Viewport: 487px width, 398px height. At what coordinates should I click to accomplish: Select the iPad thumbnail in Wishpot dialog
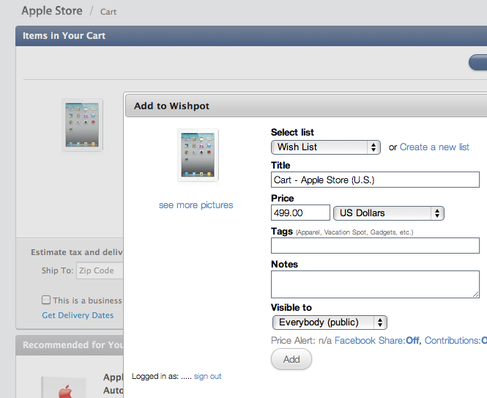click(198, 155)
